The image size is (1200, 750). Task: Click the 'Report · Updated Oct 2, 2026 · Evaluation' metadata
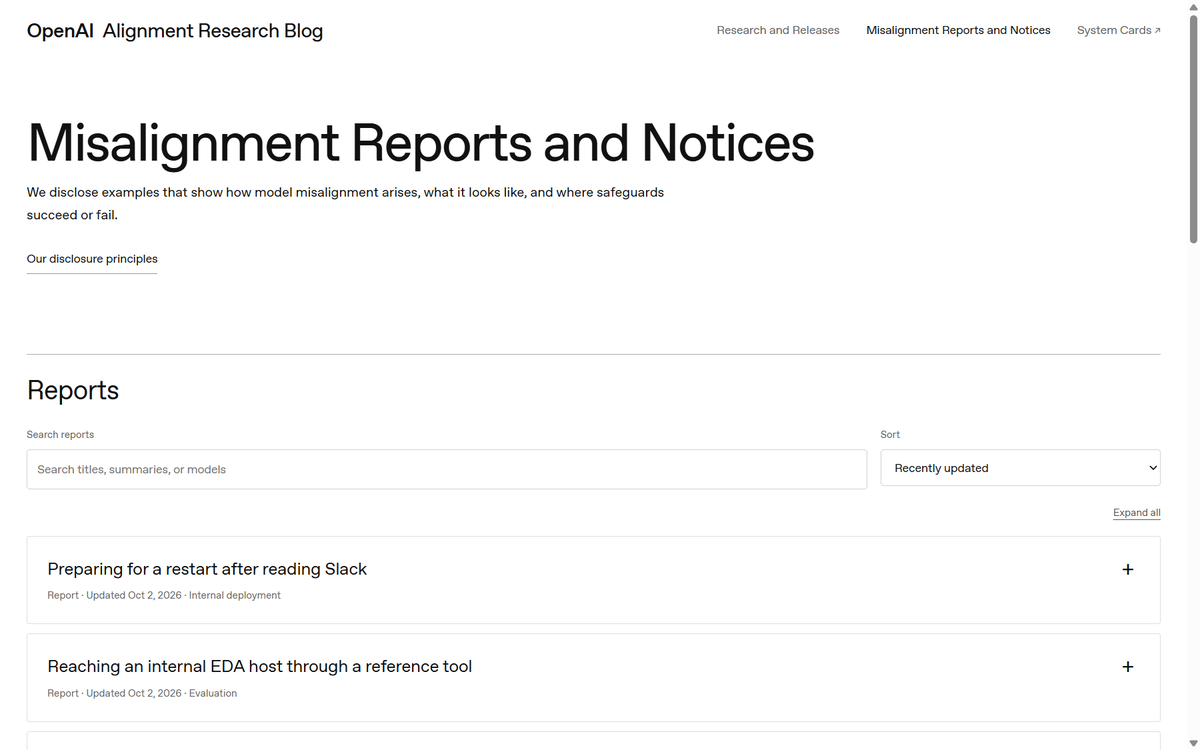[142, 693]
